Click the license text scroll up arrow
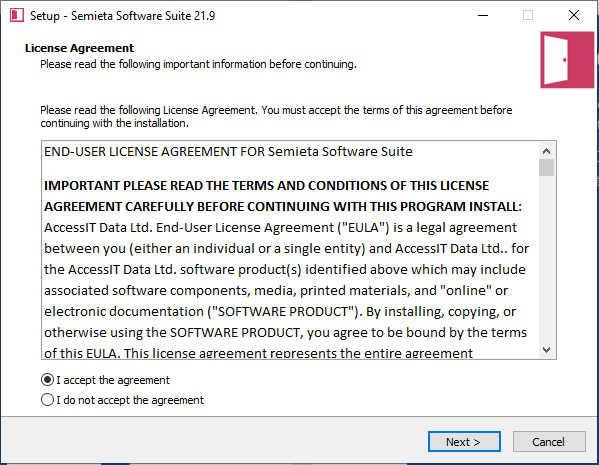The image size is (599, 465). click(547, 151)
